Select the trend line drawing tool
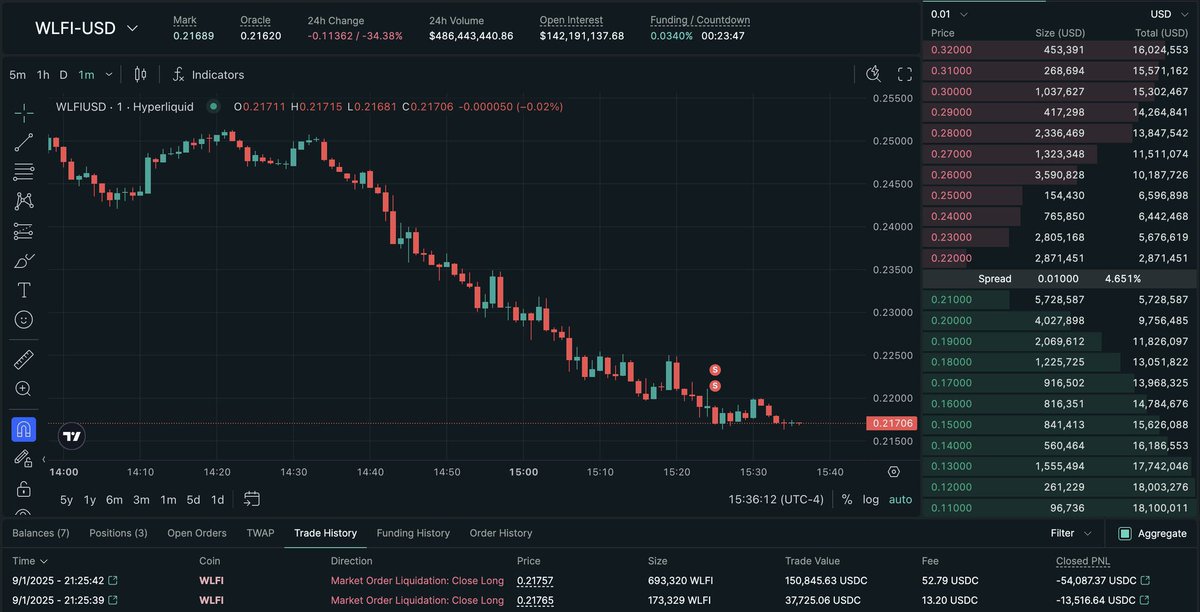 click(24, 143)
